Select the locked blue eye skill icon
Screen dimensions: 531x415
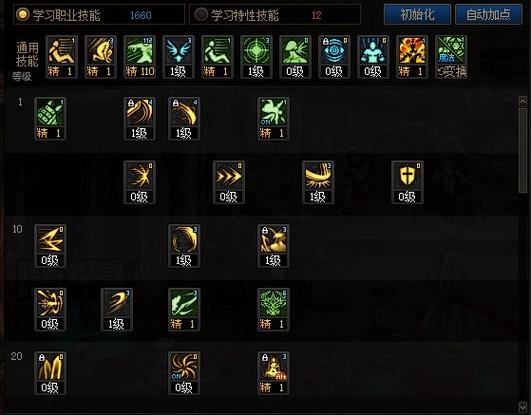click(x=334, y=57)
